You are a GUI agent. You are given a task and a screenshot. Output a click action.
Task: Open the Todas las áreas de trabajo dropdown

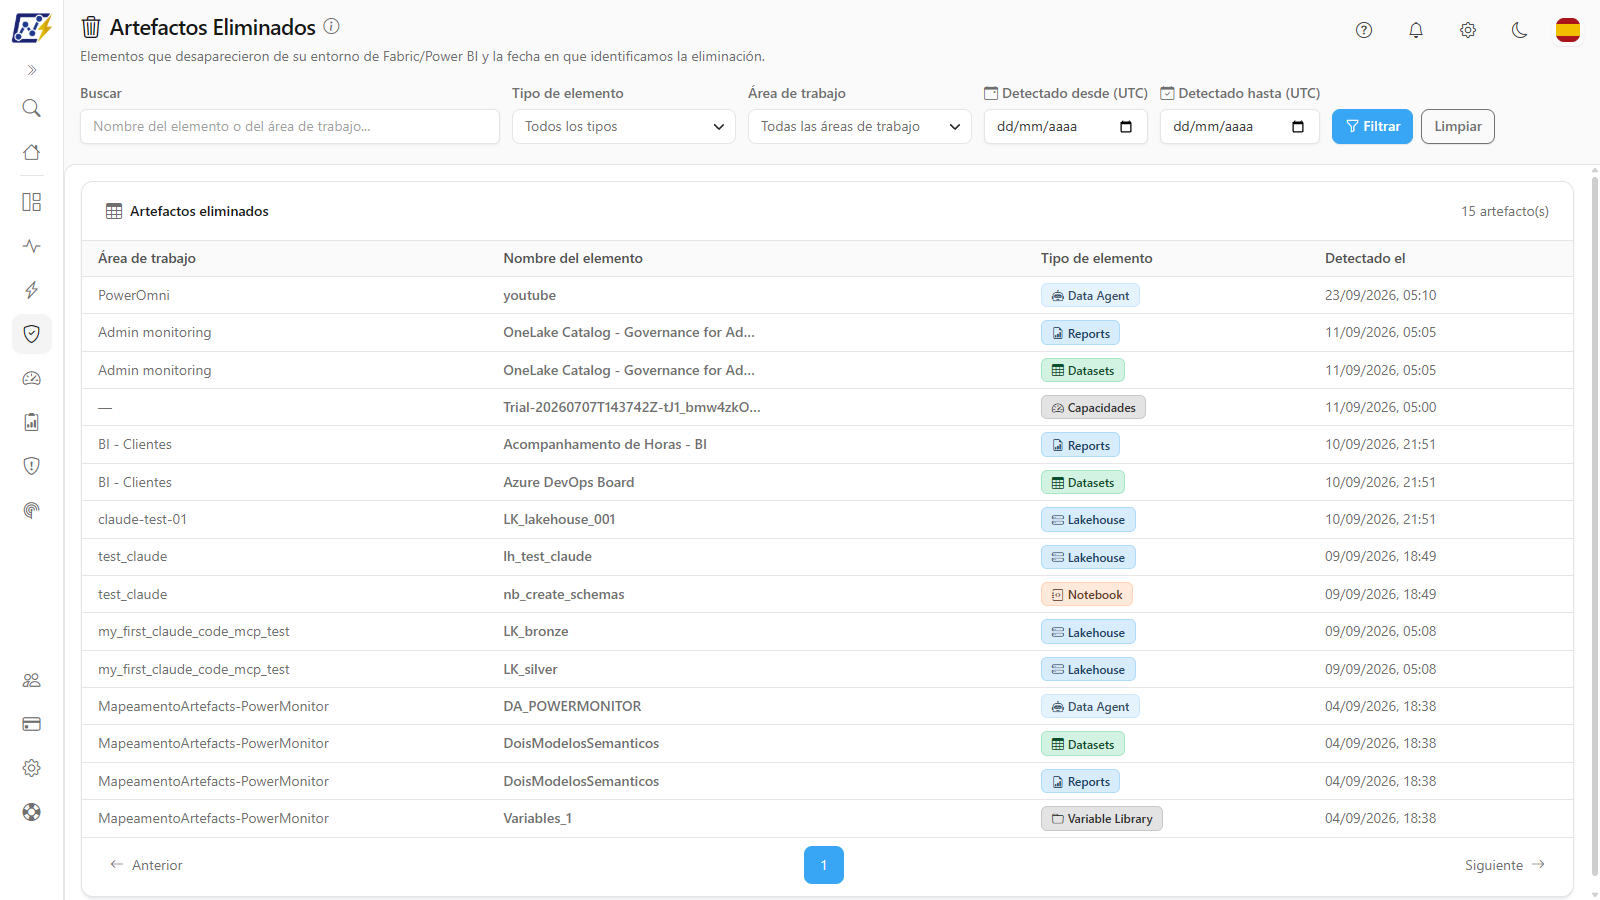(x=860, y=126)
